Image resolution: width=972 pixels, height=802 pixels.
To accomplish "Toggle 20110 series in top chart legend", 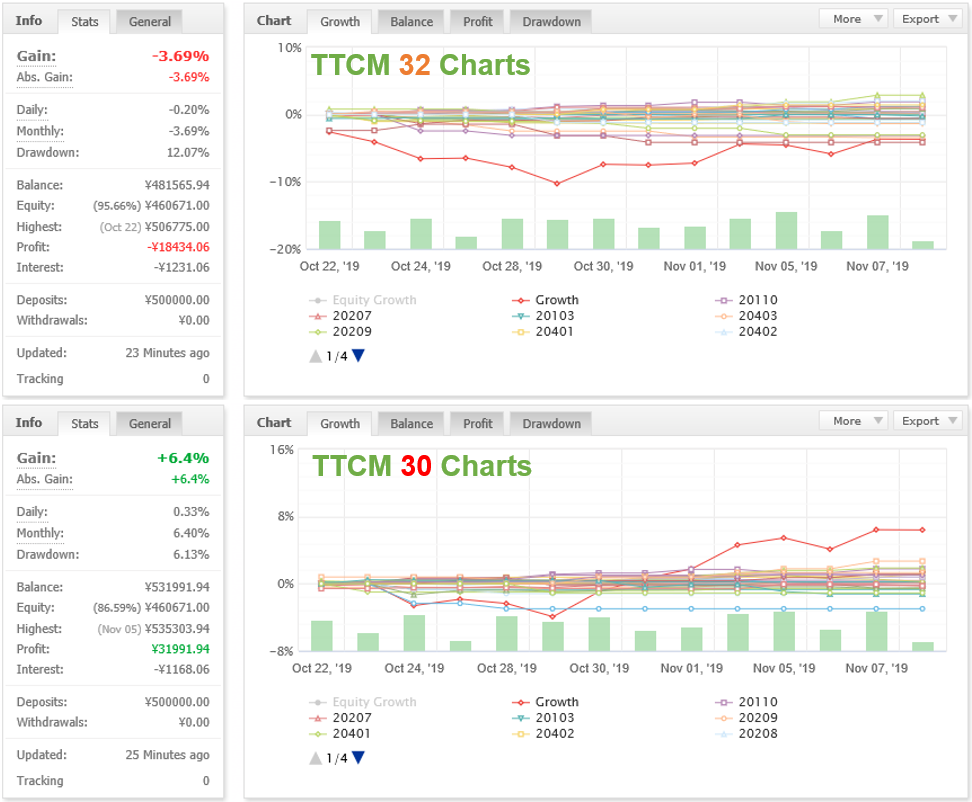I will 746,300.
